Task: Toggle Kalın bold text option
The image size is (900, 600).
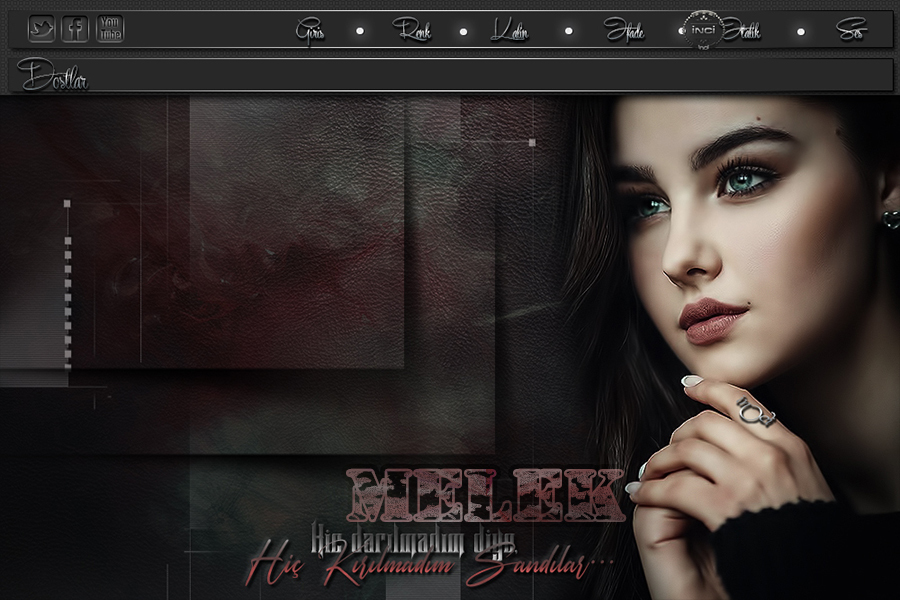Action: point(509,31)
